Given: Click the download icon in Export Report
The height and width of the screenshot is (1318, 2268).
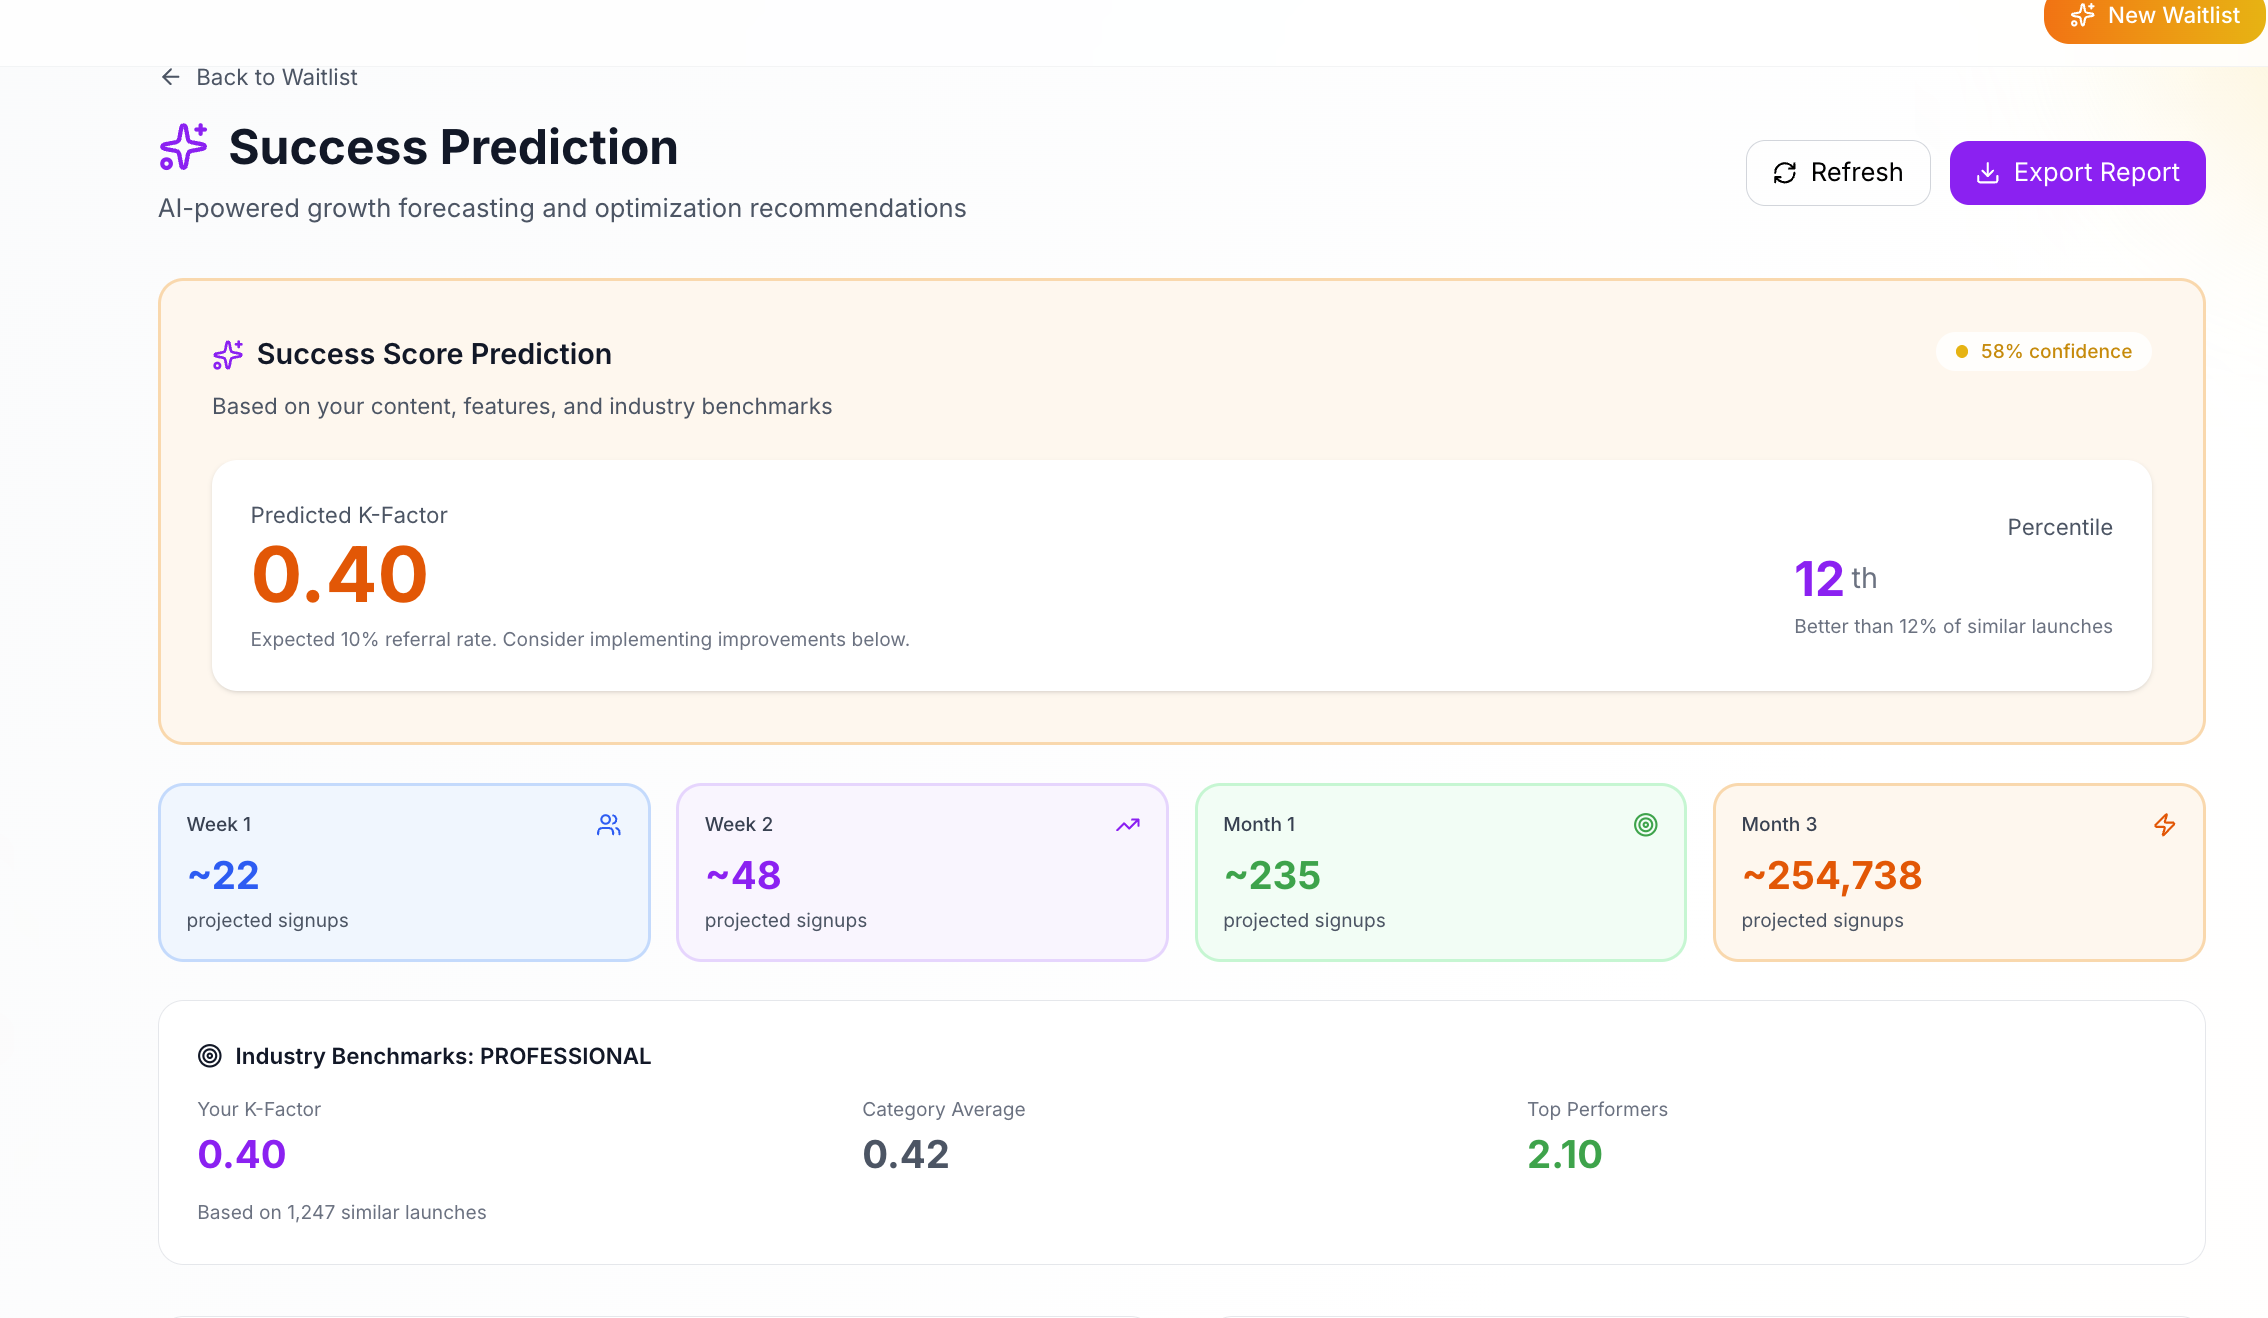Looking at the screenshot, I should (x=1988, y=173).
